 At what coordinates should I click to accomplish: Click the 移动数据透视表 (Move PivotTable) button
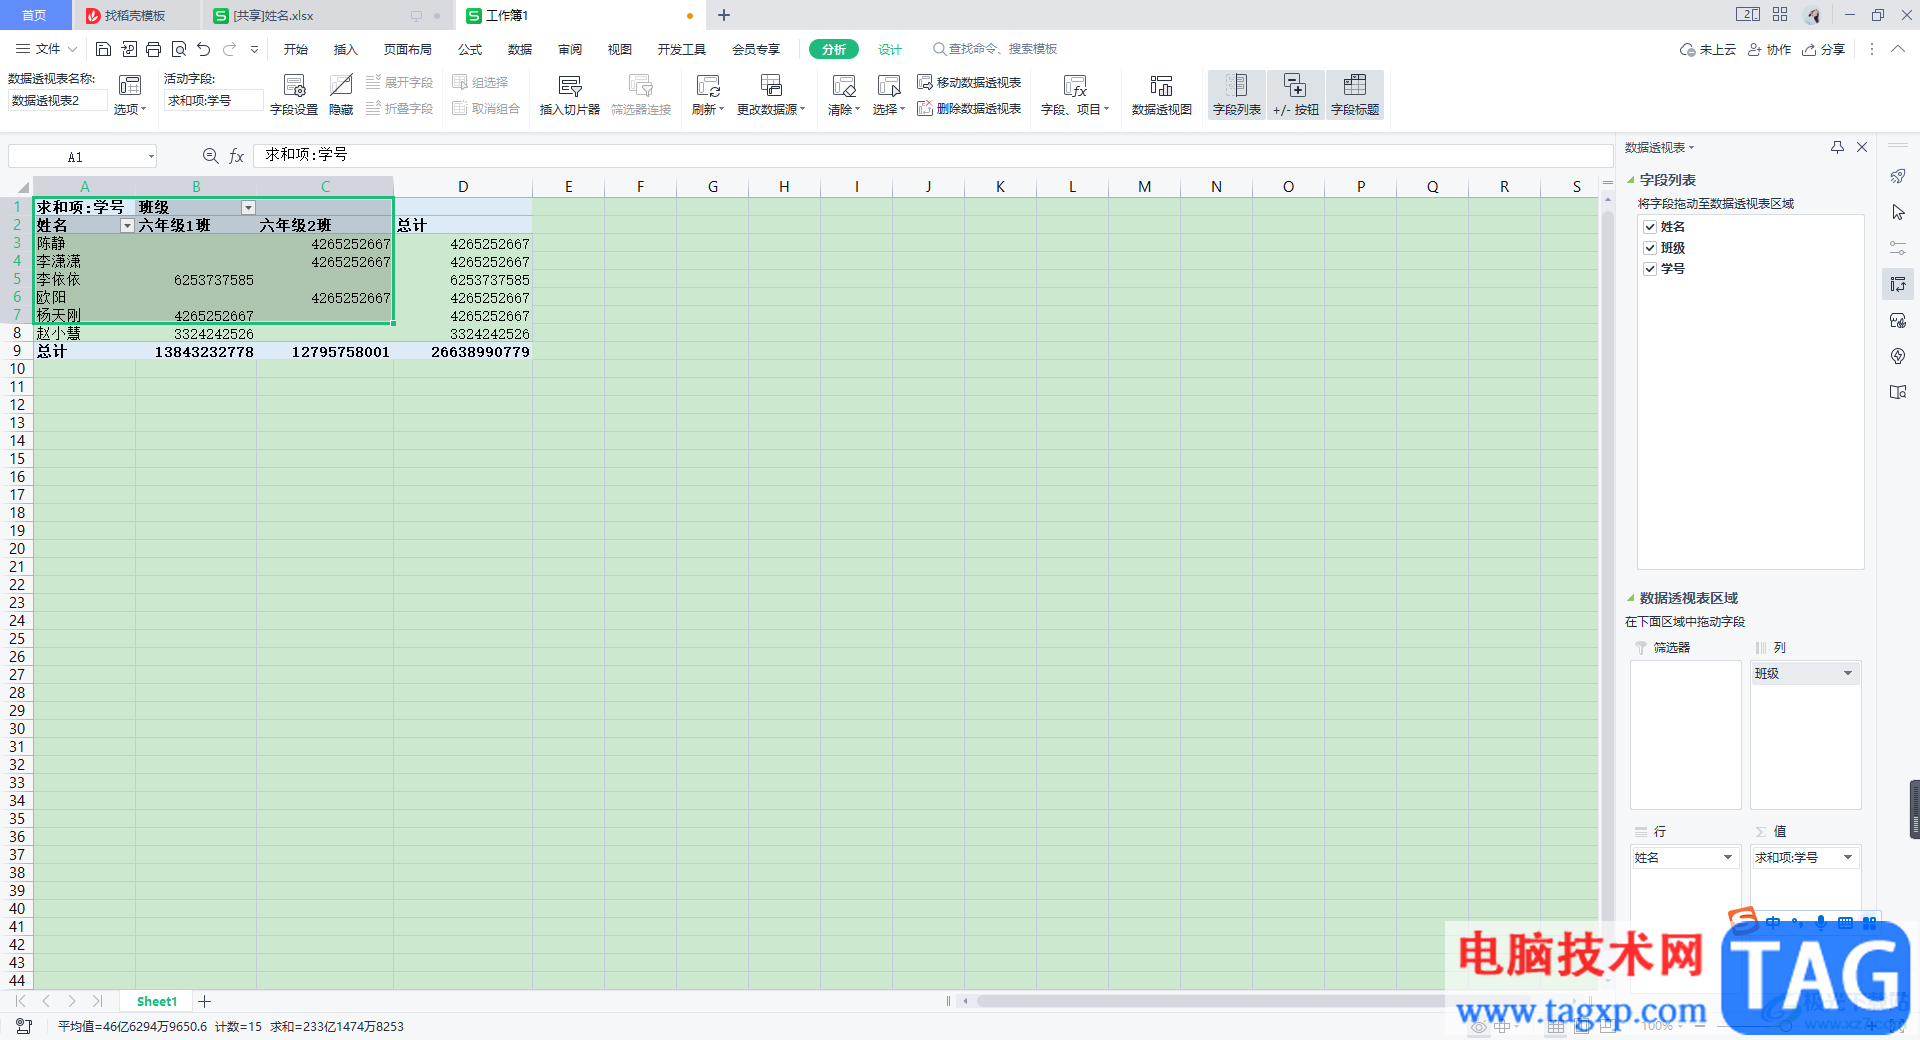[969, 82]
